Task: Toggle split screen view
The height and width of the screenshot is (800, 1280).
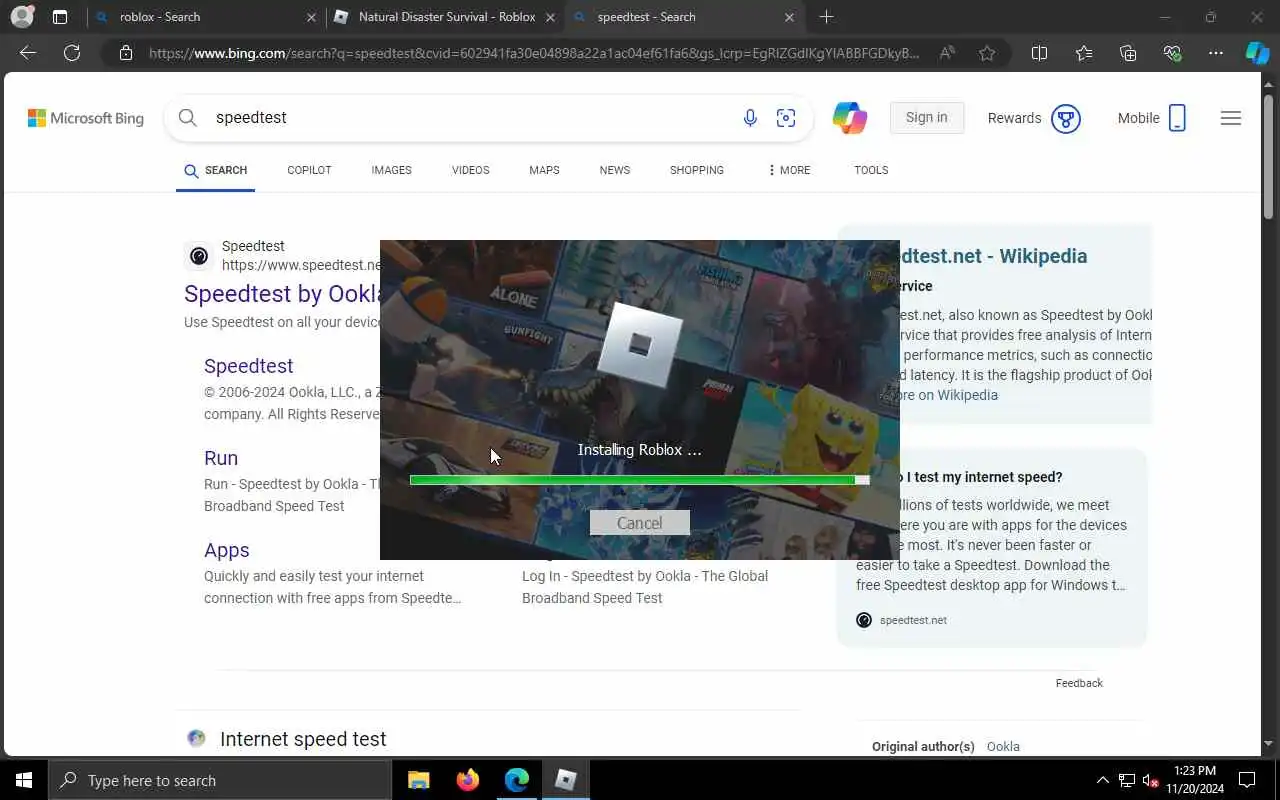Action: tap(1039, 53)
